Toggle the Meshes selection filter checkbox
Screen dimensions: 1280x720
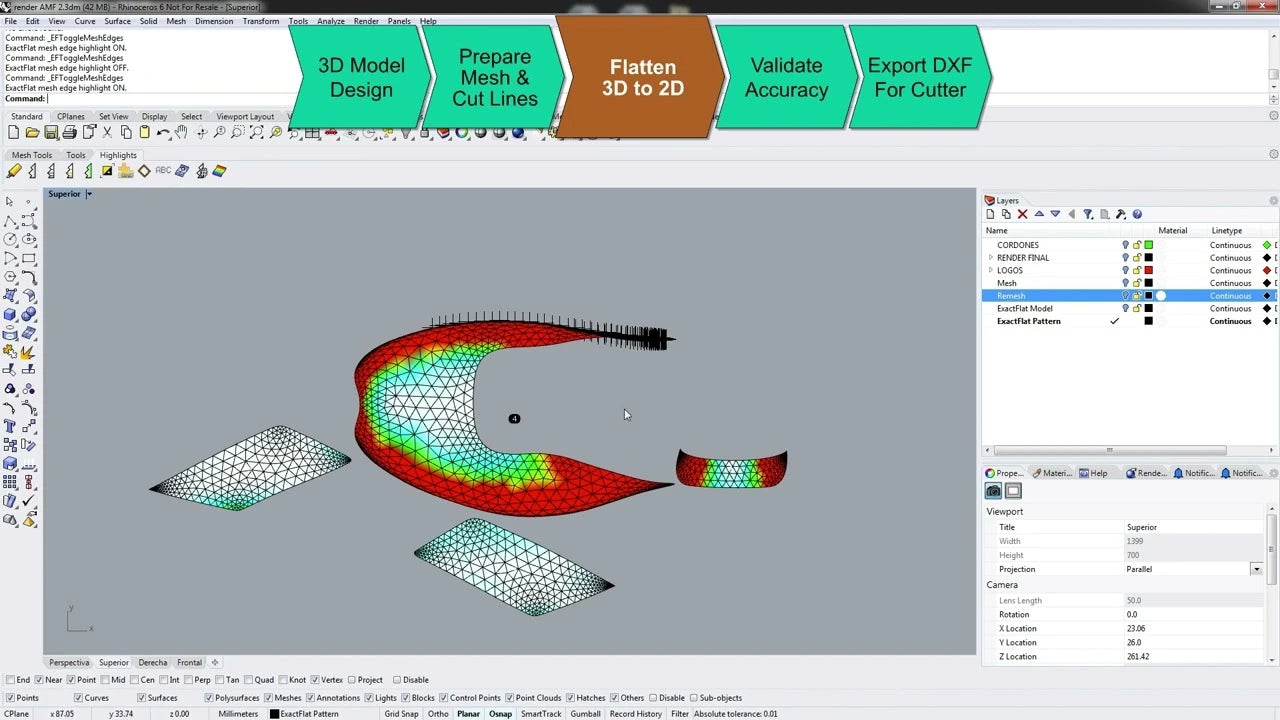268,698
